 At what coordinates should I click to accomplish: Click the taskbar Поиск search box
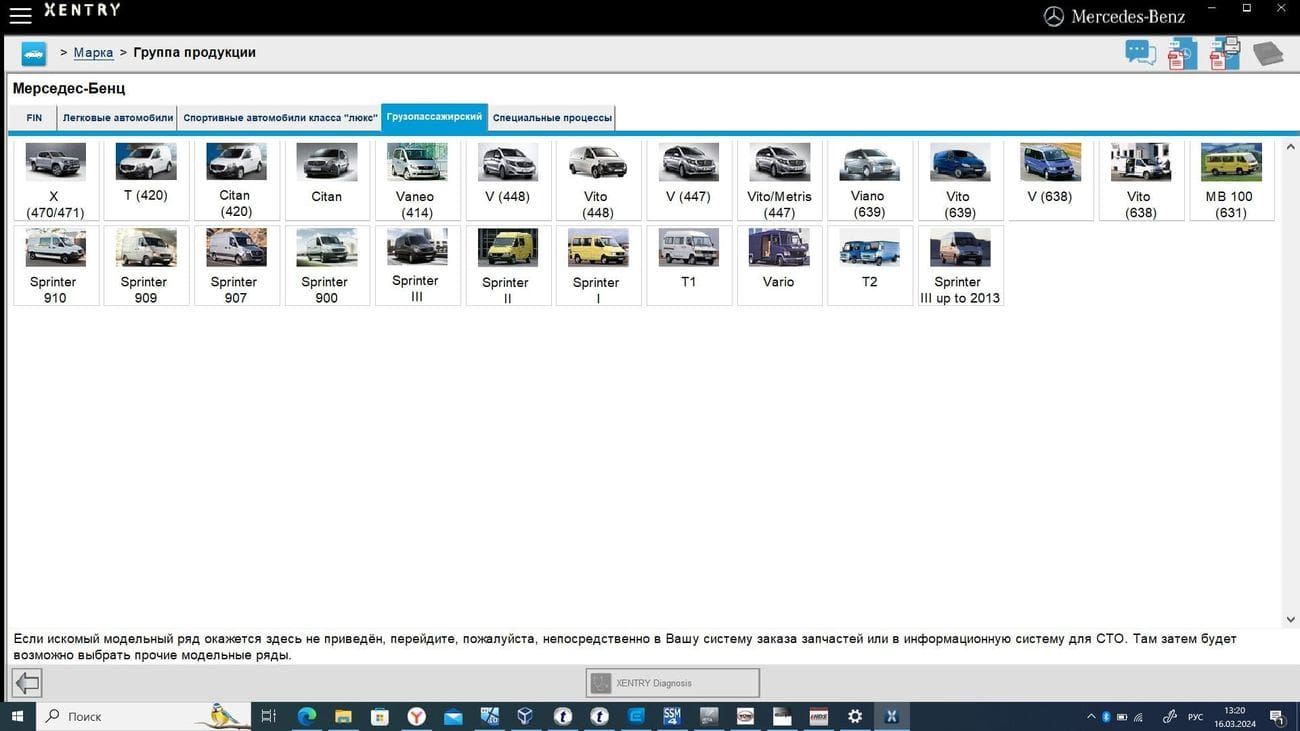[144, 716]
